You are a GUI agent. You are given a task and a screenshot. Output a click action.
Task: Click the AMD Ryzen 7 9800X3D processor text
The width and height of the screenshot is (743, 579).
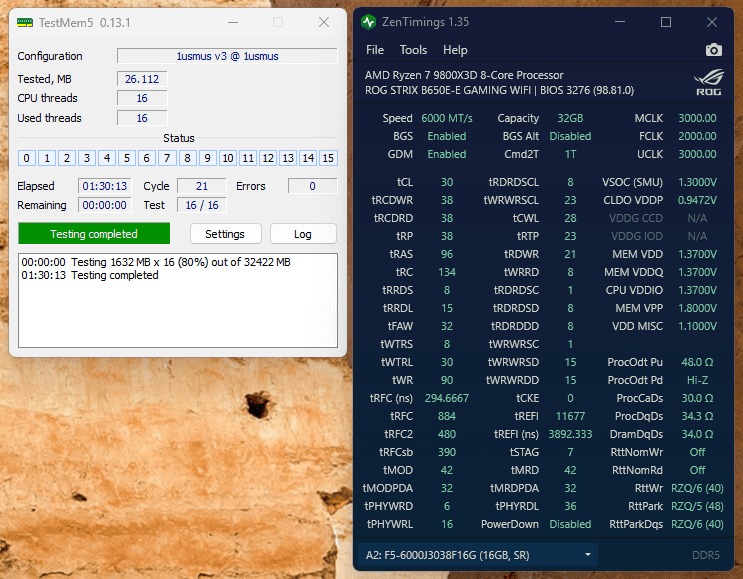464,75
